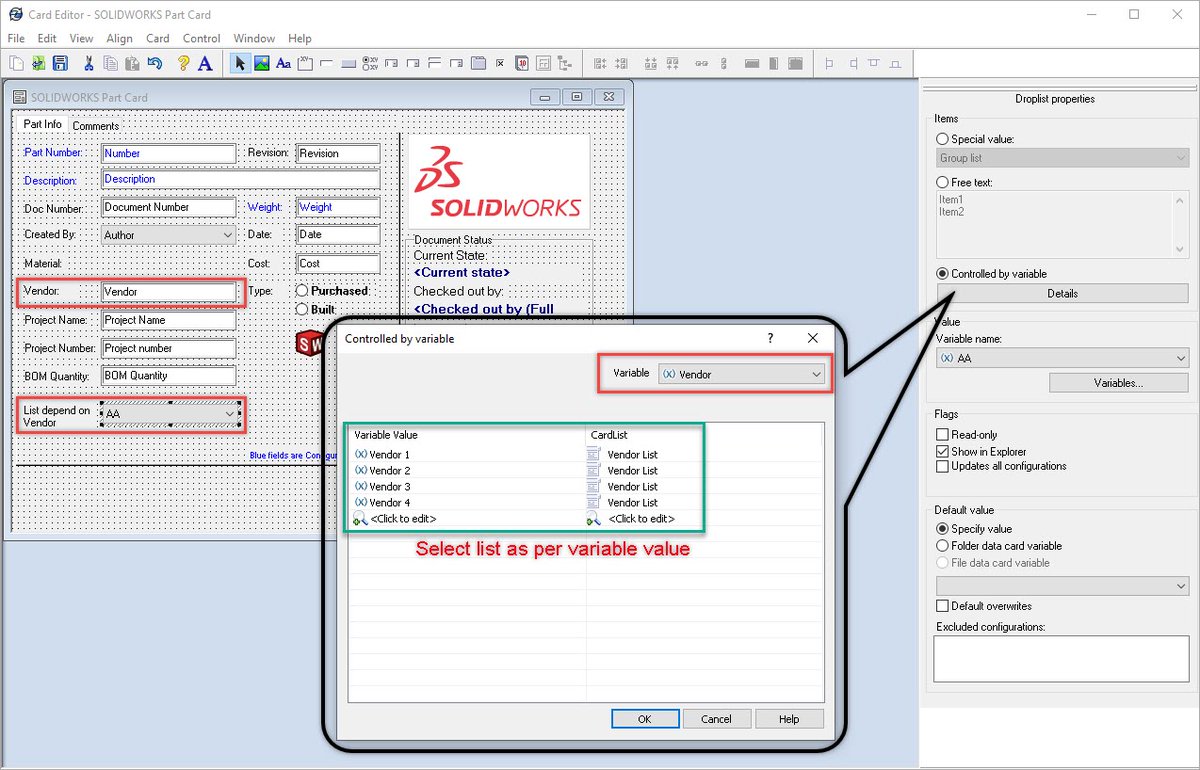
Task: Choose the Frame control tool
Action: [305, 63]
